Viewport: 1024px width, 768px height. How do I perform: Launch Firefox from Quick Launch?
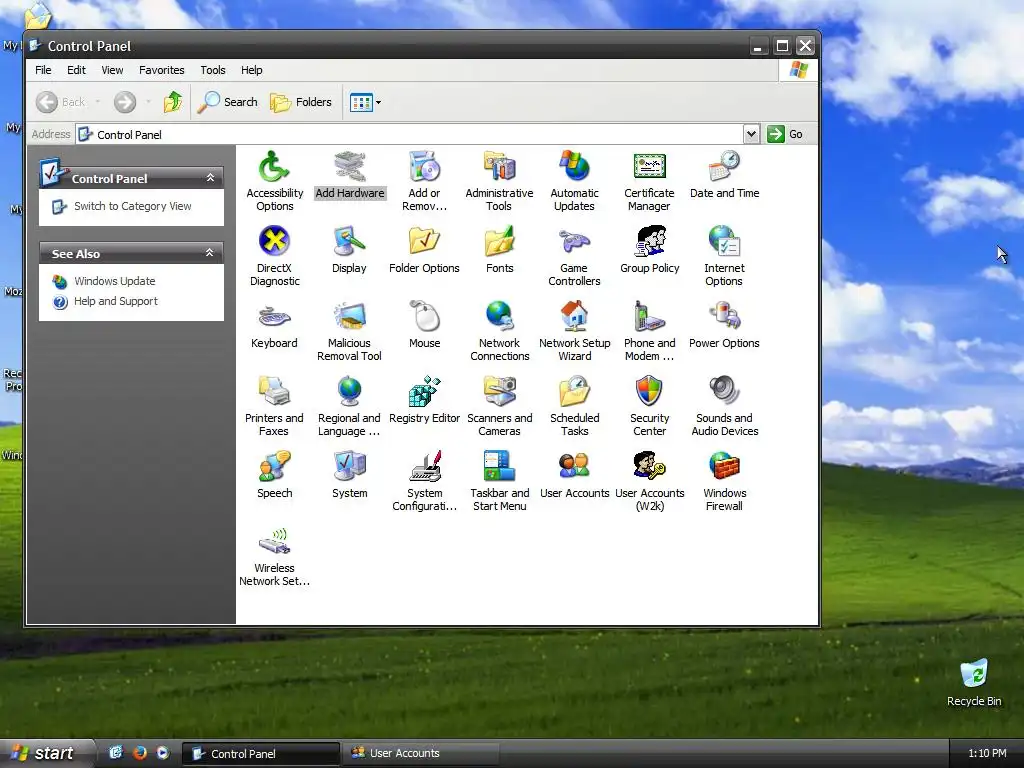[140, 753]
